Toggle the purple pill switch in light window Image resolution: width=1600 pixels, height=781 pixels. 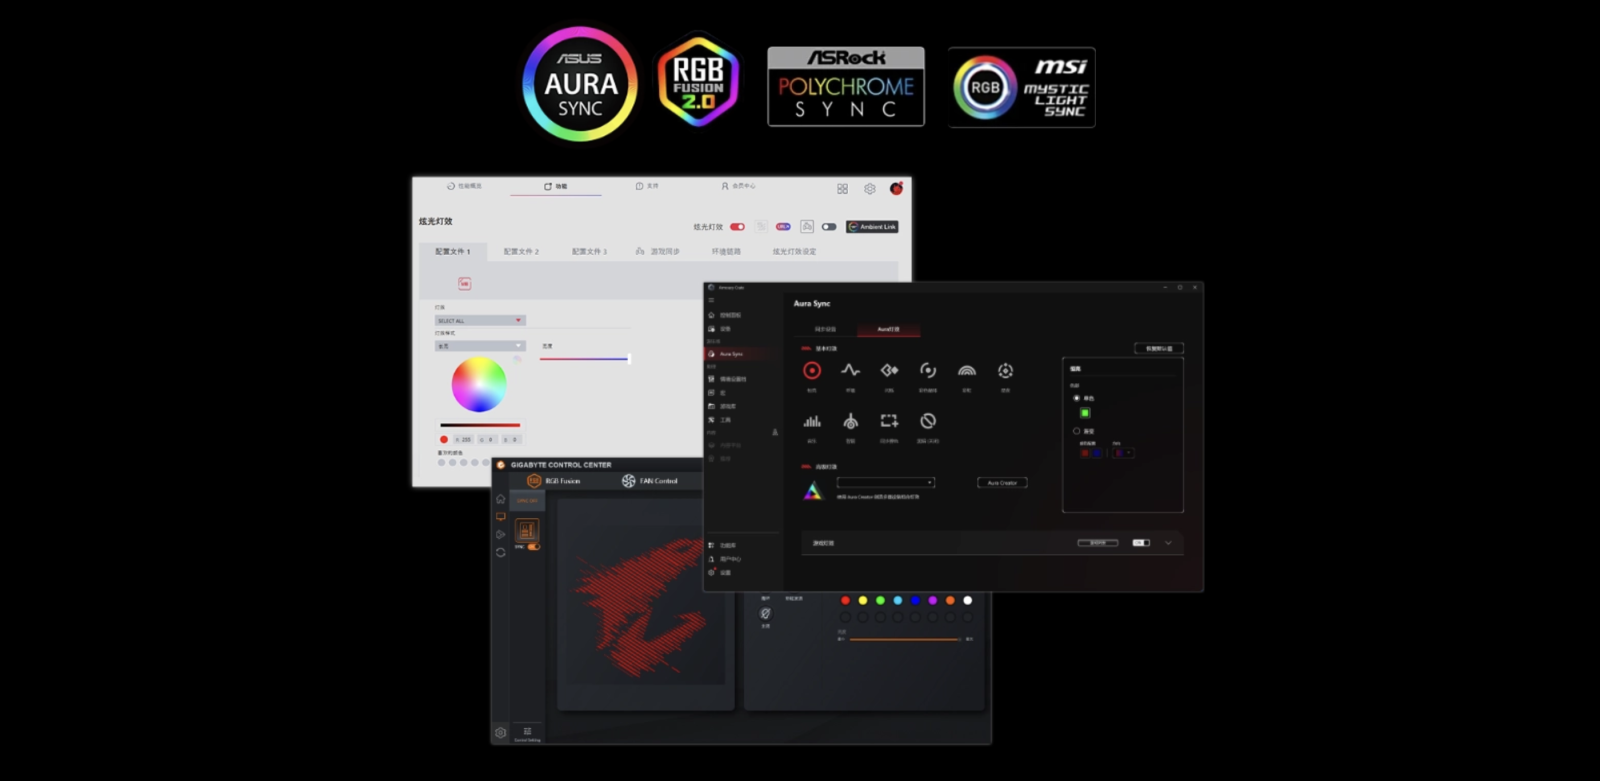[783, 227]
